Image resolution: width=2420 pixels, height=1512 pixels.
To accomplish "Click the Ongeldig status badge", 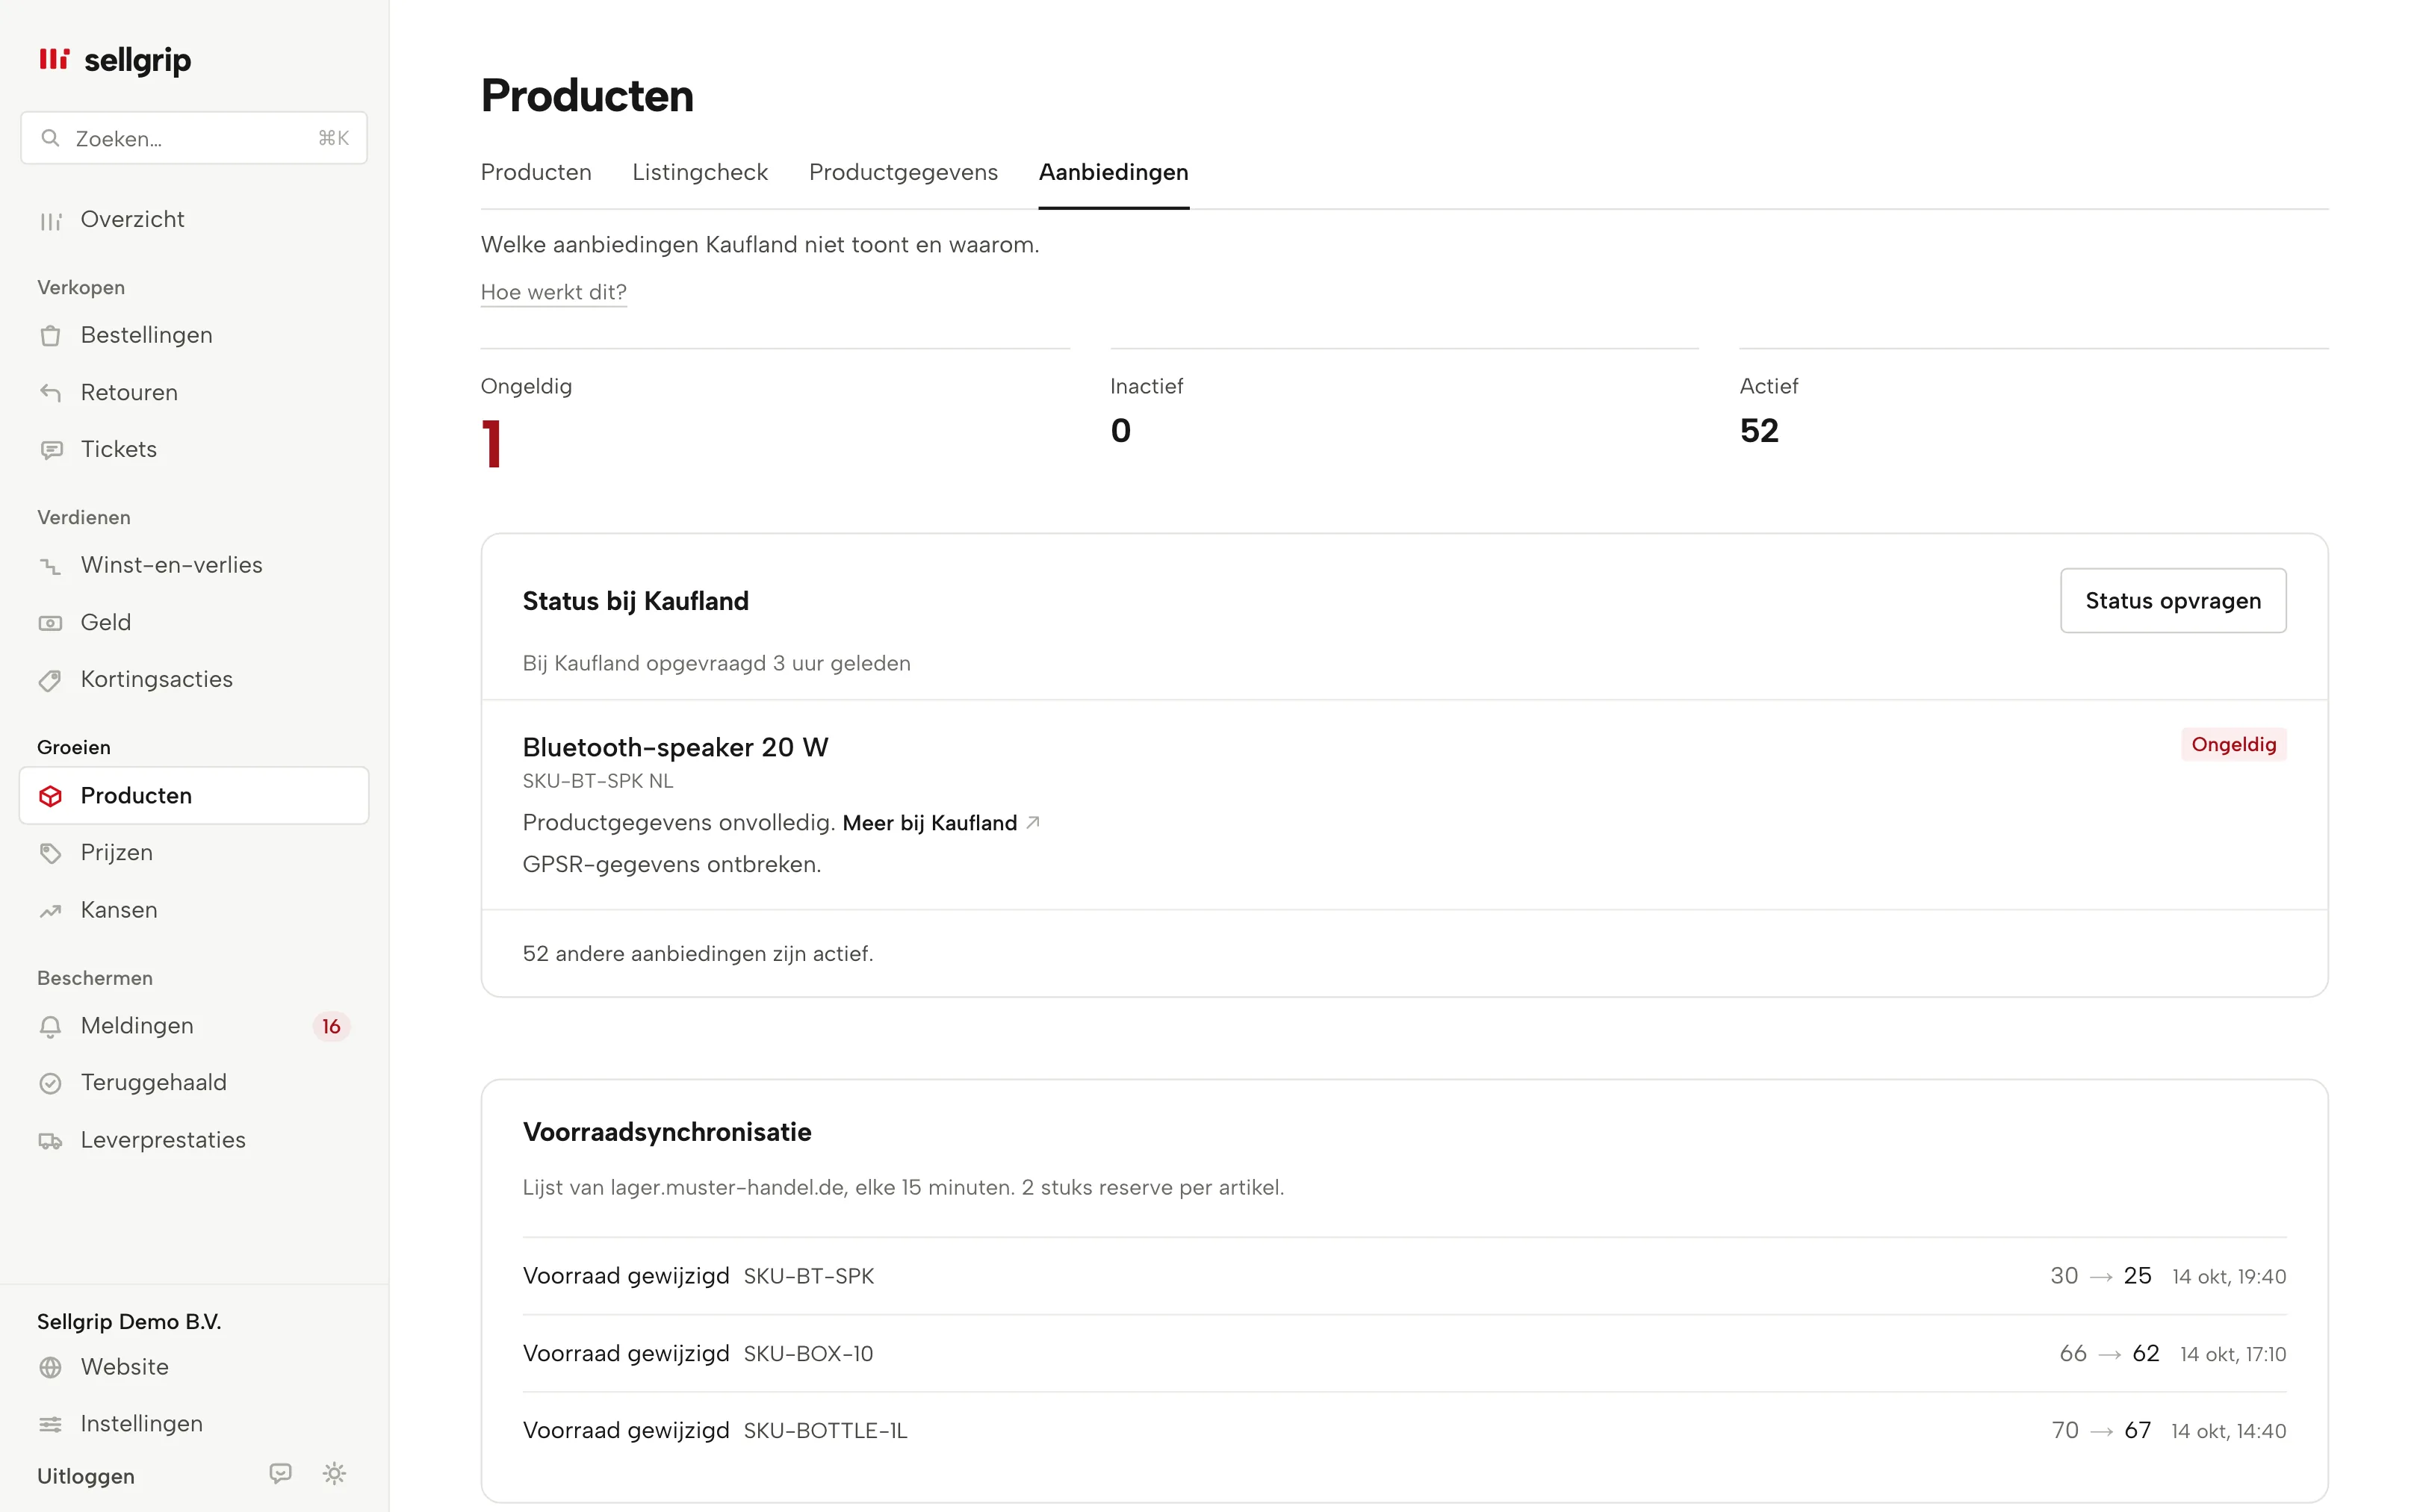I will (2233, 744).
